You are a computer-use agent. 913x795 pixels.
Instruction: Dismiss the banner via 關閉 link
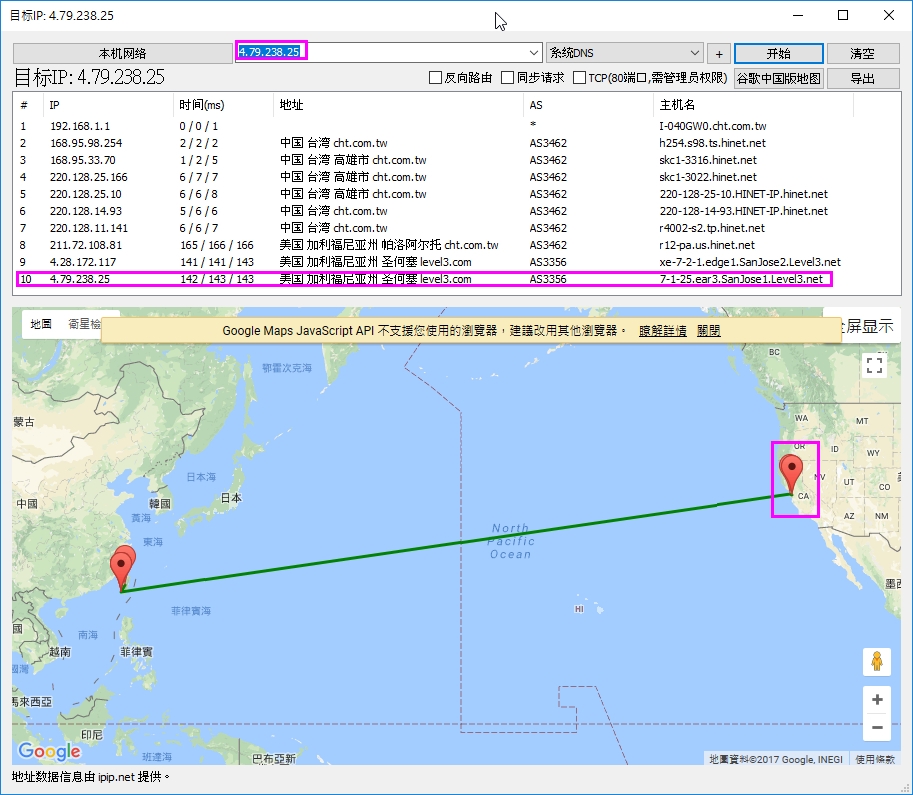pyautogui.click(x=709, y=331)
